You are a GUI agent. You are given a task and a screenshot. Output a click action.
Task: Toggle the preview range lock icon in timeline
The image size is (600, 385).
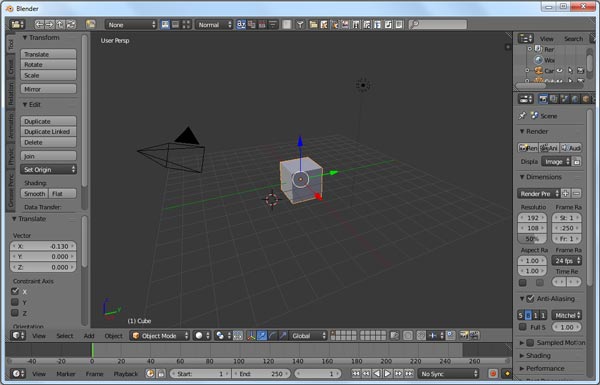click(161, 374)
